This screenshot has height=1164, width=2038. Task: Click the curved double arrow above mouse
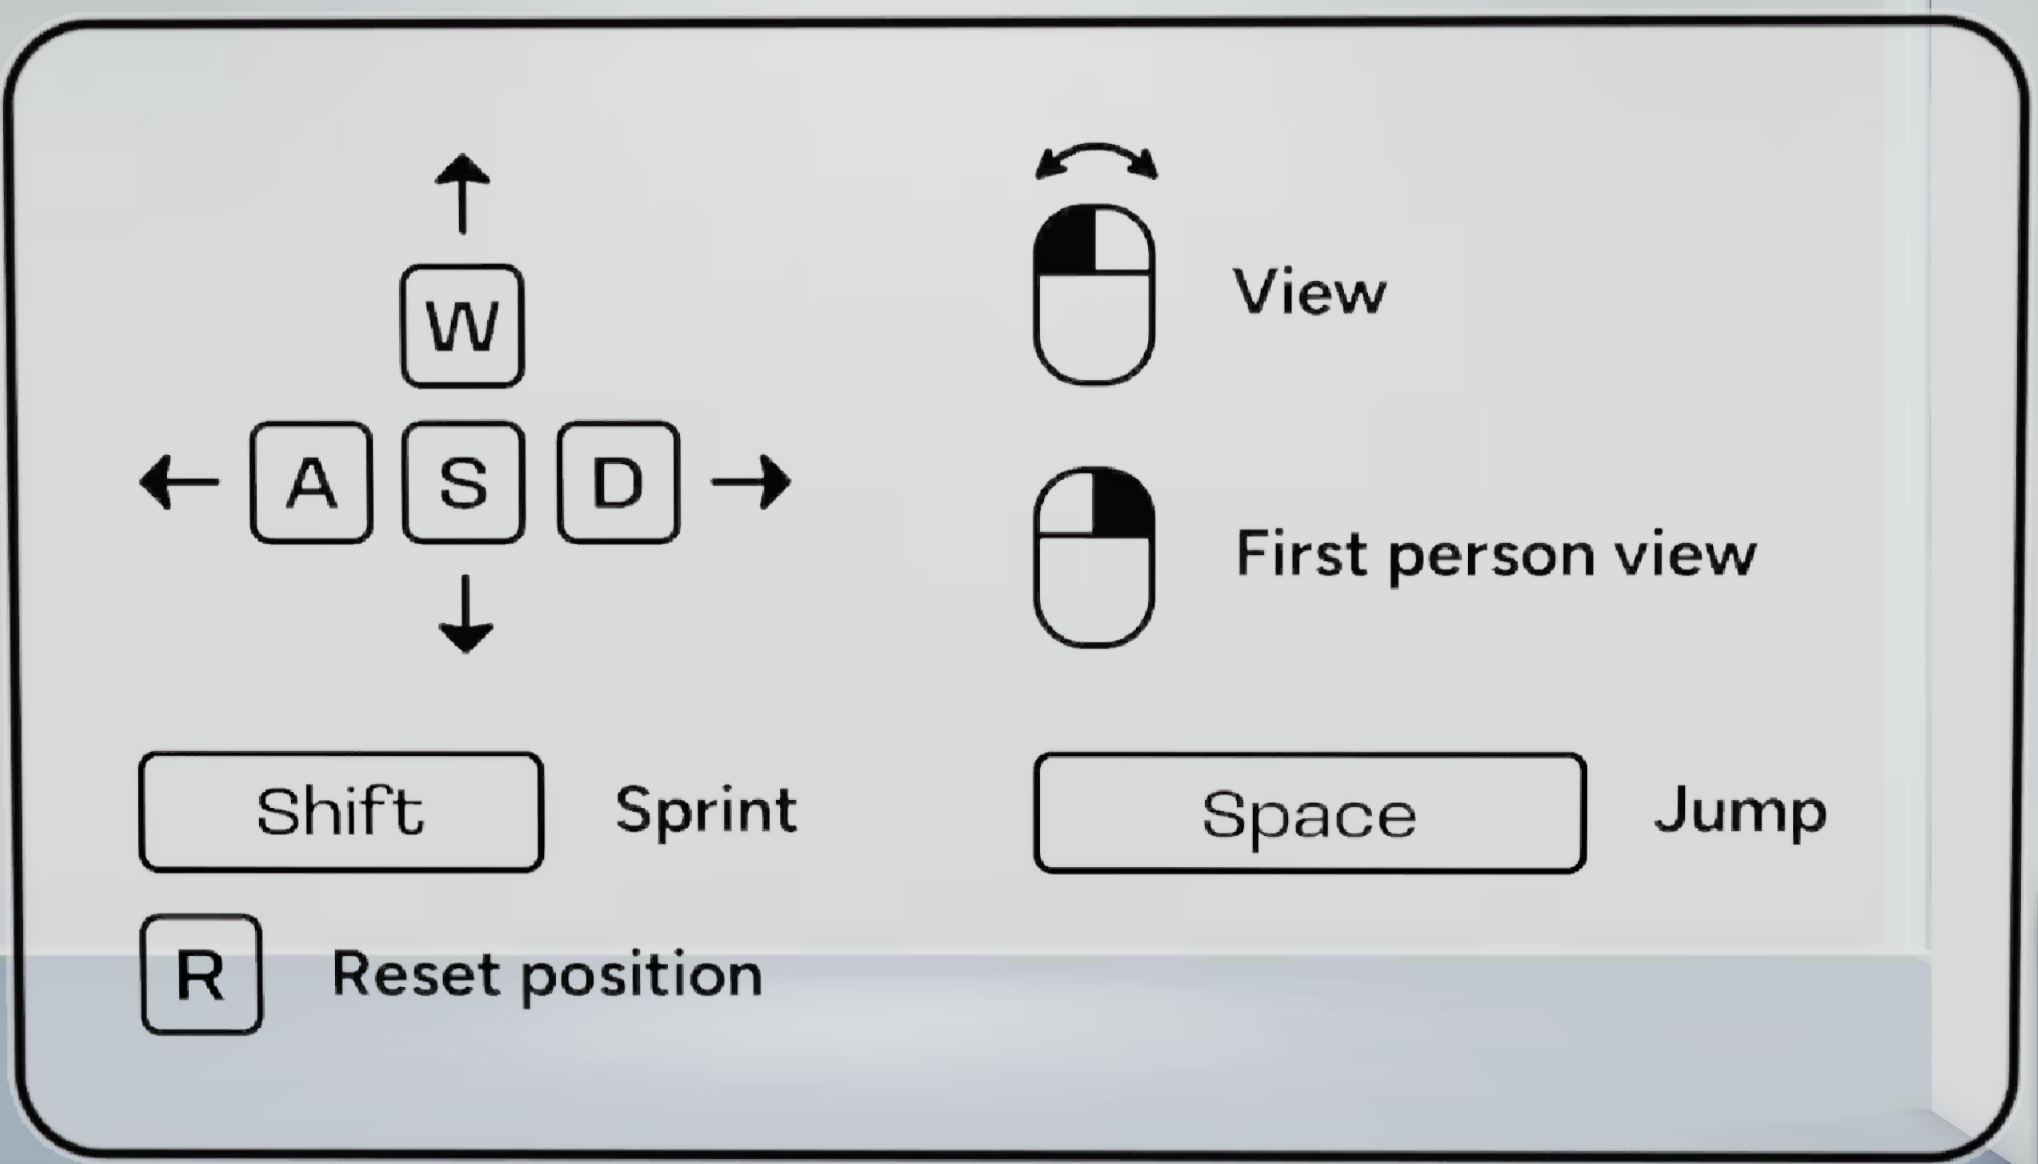click(1096, 162)
